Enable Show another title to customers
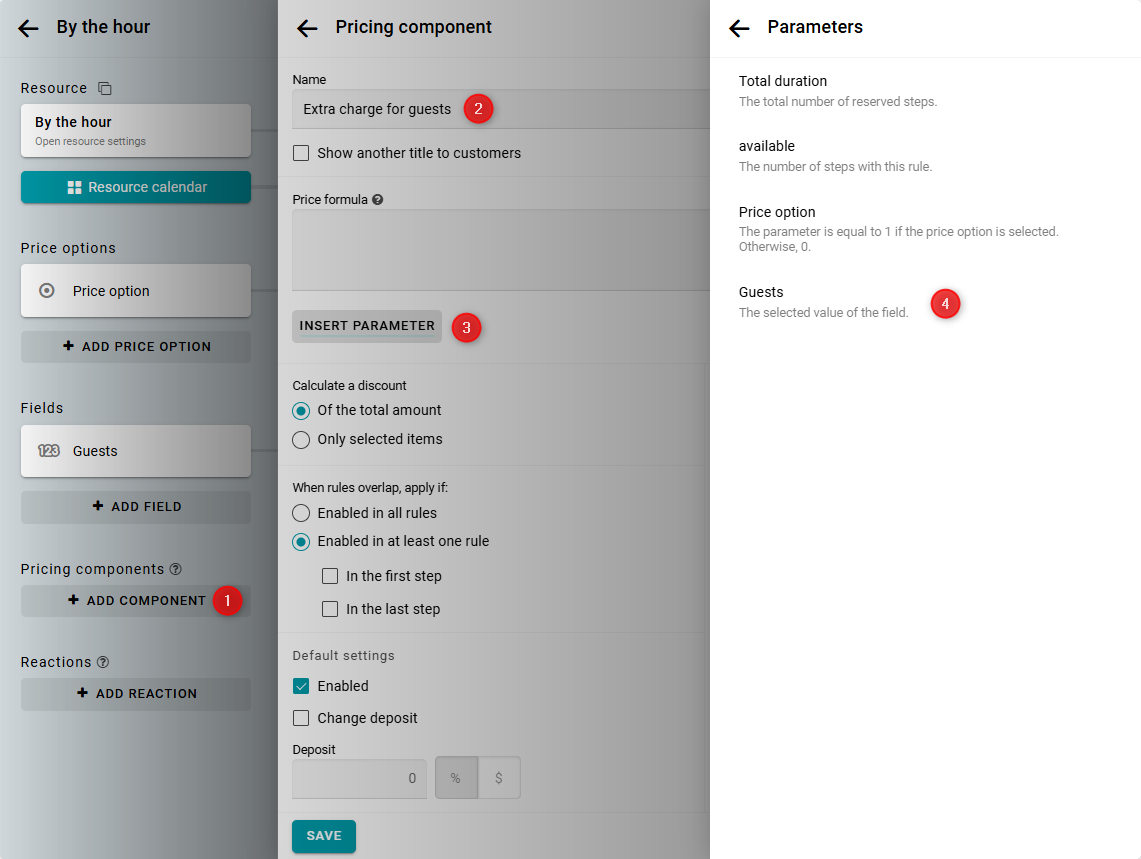The width and height of the screenshot is (1141, 859). click(301, 154)
